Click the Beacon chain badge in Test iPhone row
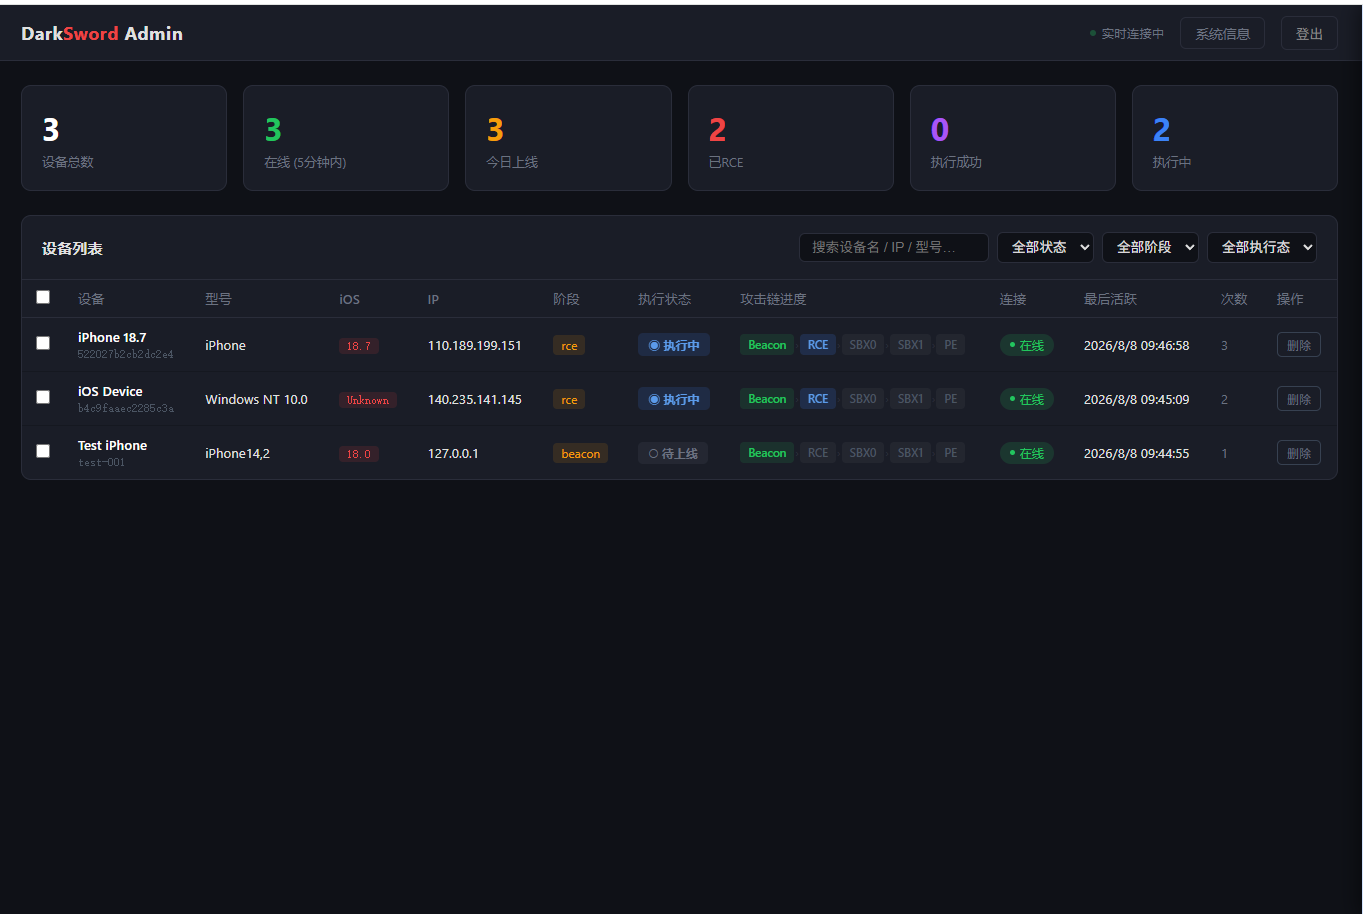 (767, 453)
